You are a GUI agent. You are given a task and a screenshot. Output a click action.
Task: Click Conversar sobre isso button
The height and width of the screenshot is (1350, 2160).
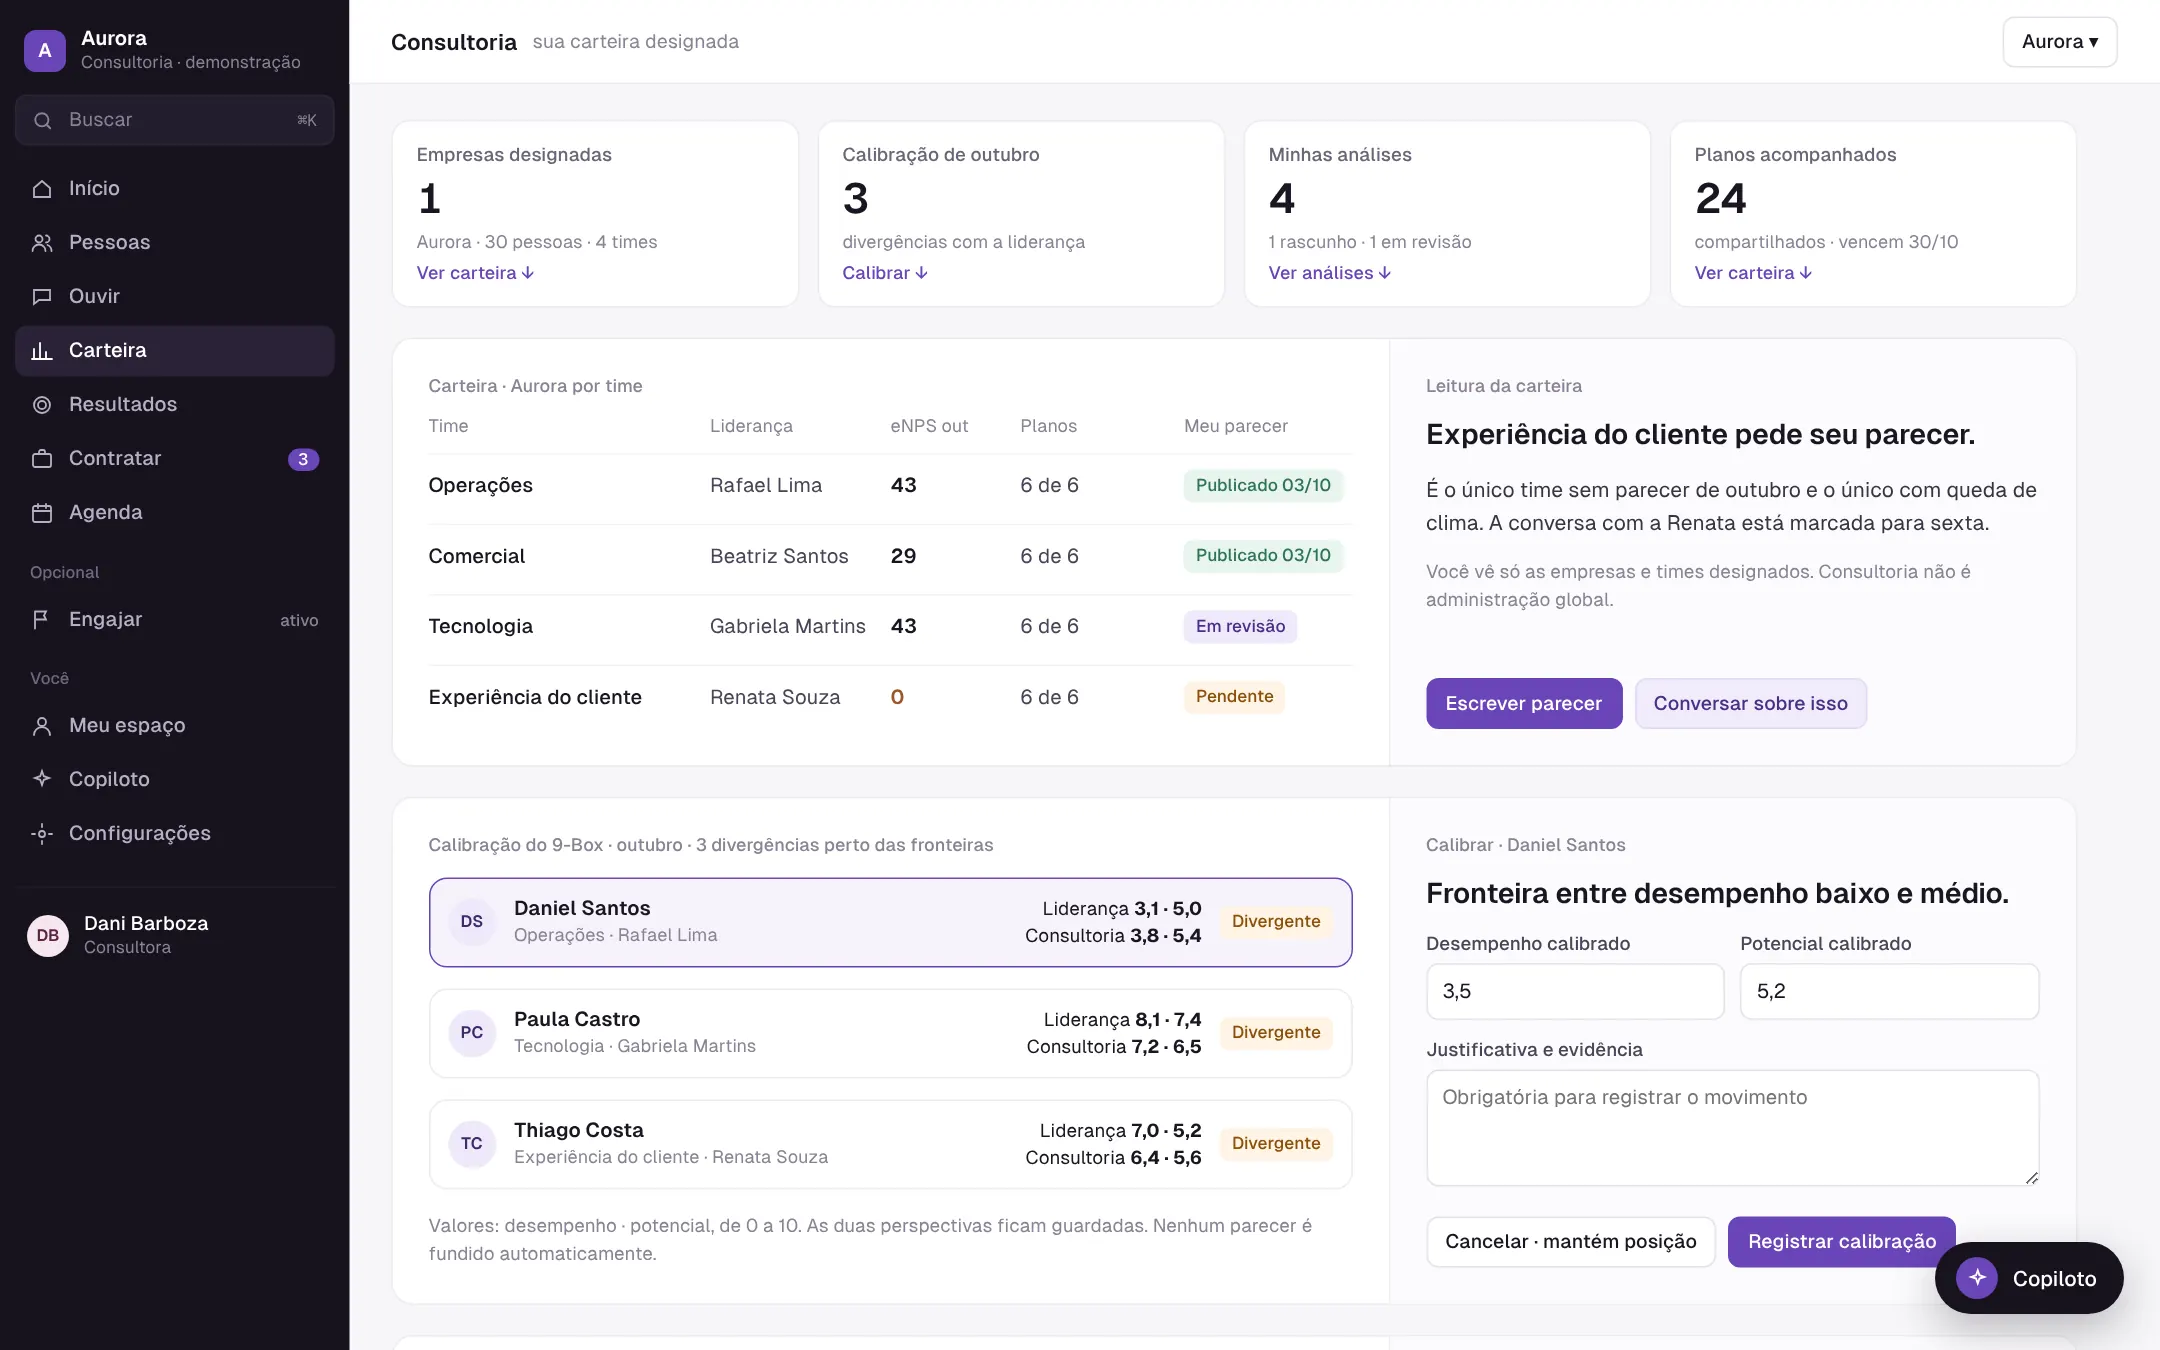1750,704
